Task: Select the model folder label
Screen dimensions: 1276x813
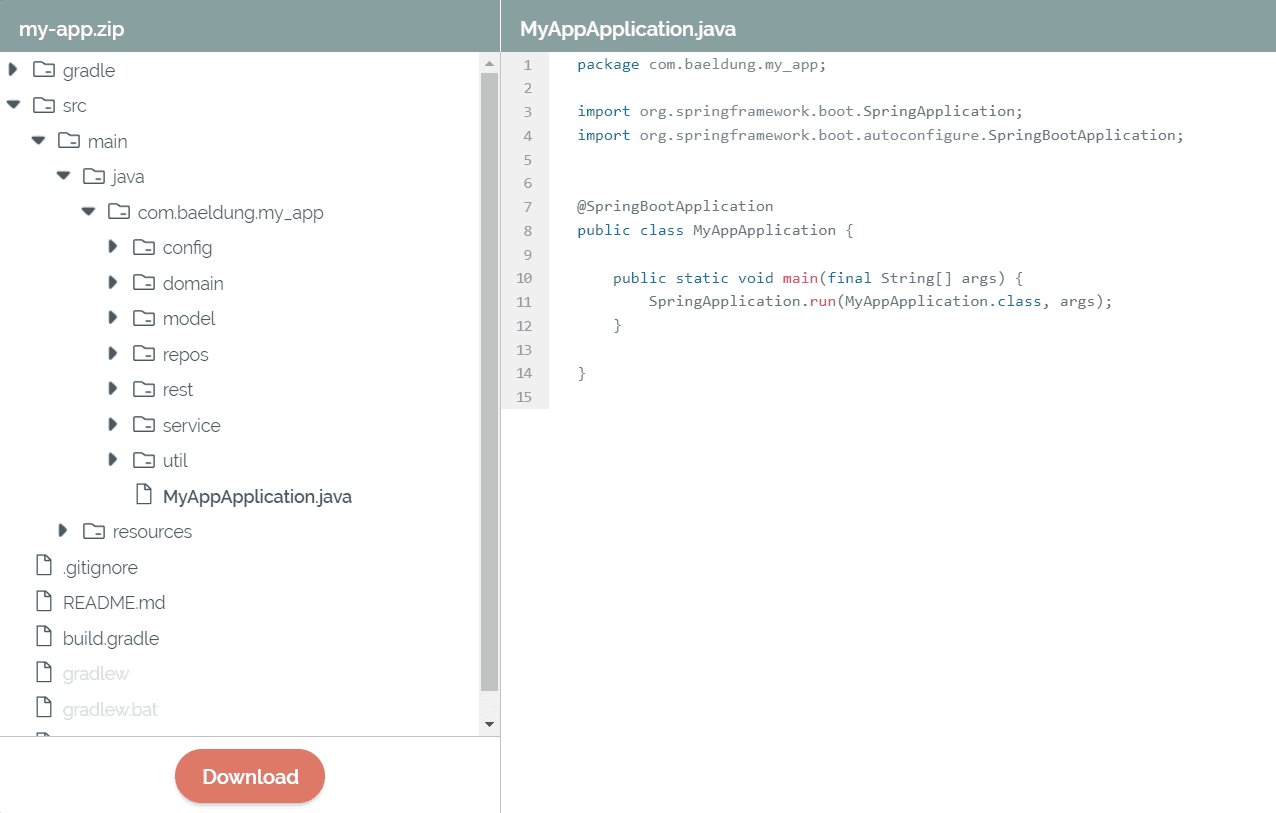Action: [x=189, y=318]
